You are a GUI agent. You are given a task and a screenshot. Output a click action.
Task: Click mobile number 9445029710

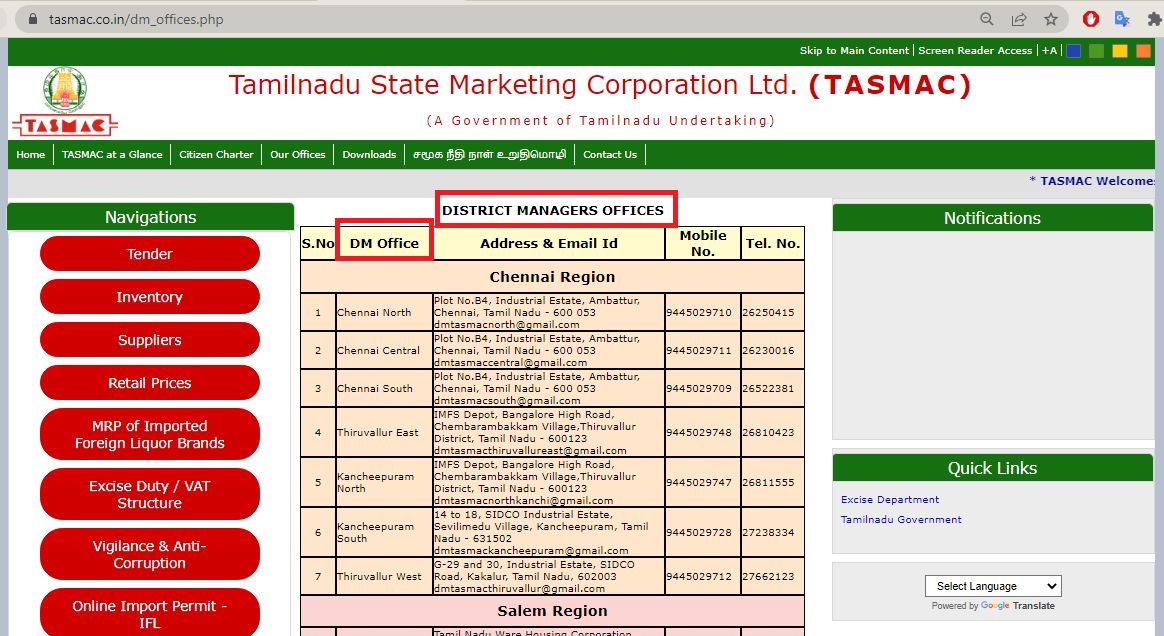click(x=699, y=312)
